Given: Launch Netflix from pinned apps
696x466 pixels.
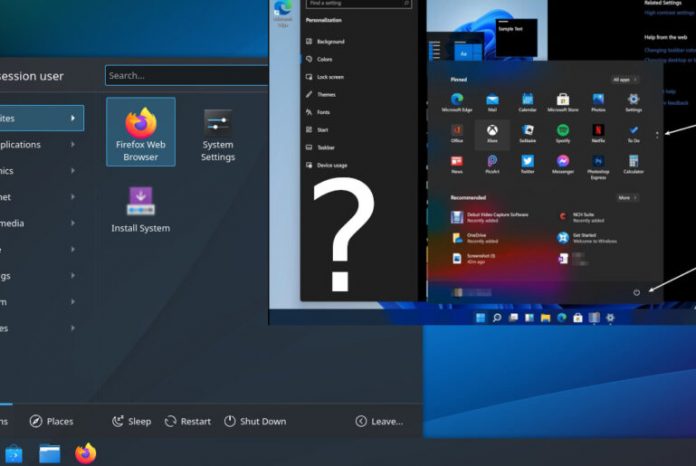Looking at the screenshot, I should pos(598,131).
